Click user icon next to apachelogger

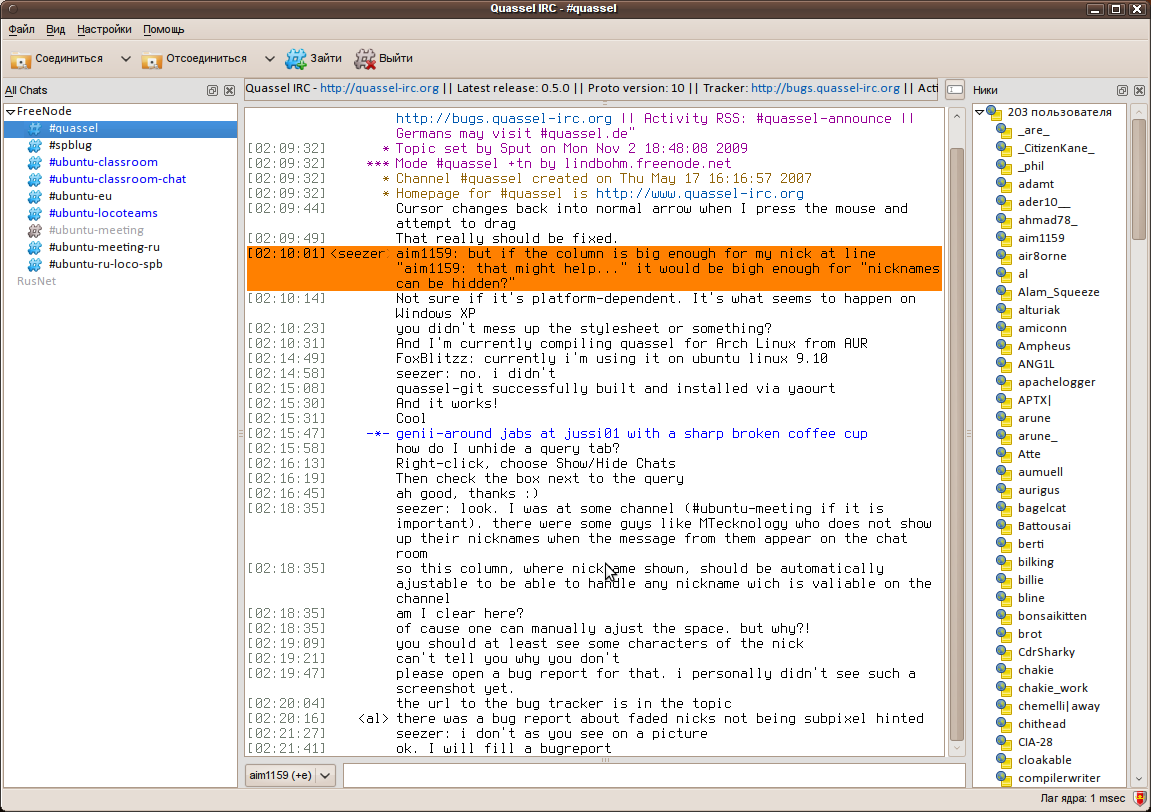pyautogui.click(x=1004, y=382)
